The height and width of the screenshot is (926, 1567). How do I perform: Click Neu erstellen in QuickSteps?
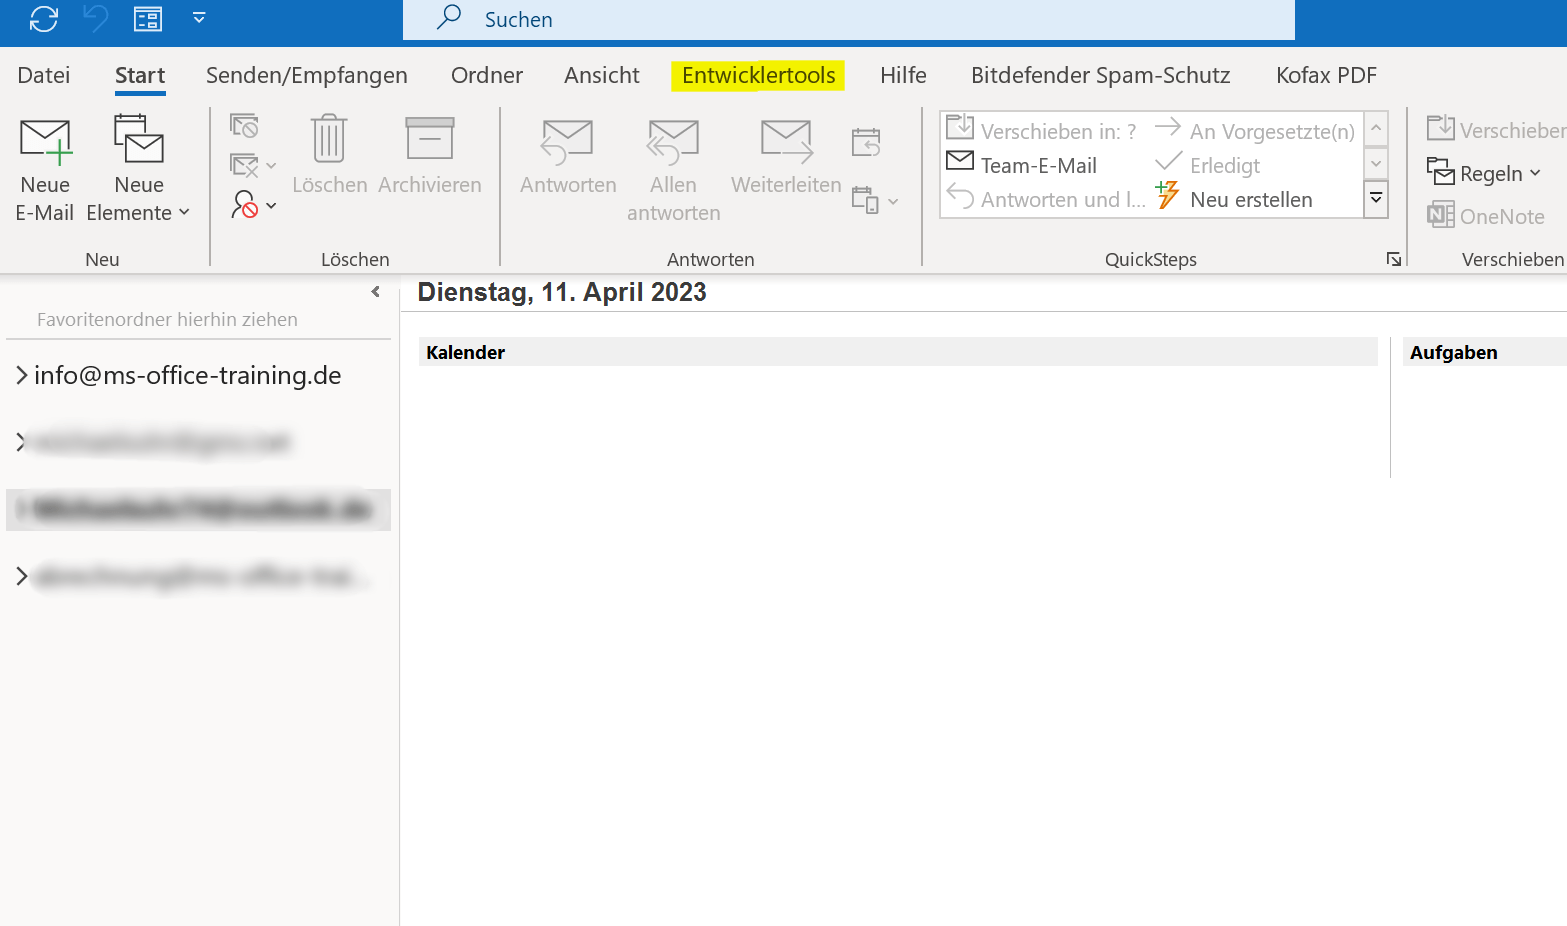[x=1234, y=199]
